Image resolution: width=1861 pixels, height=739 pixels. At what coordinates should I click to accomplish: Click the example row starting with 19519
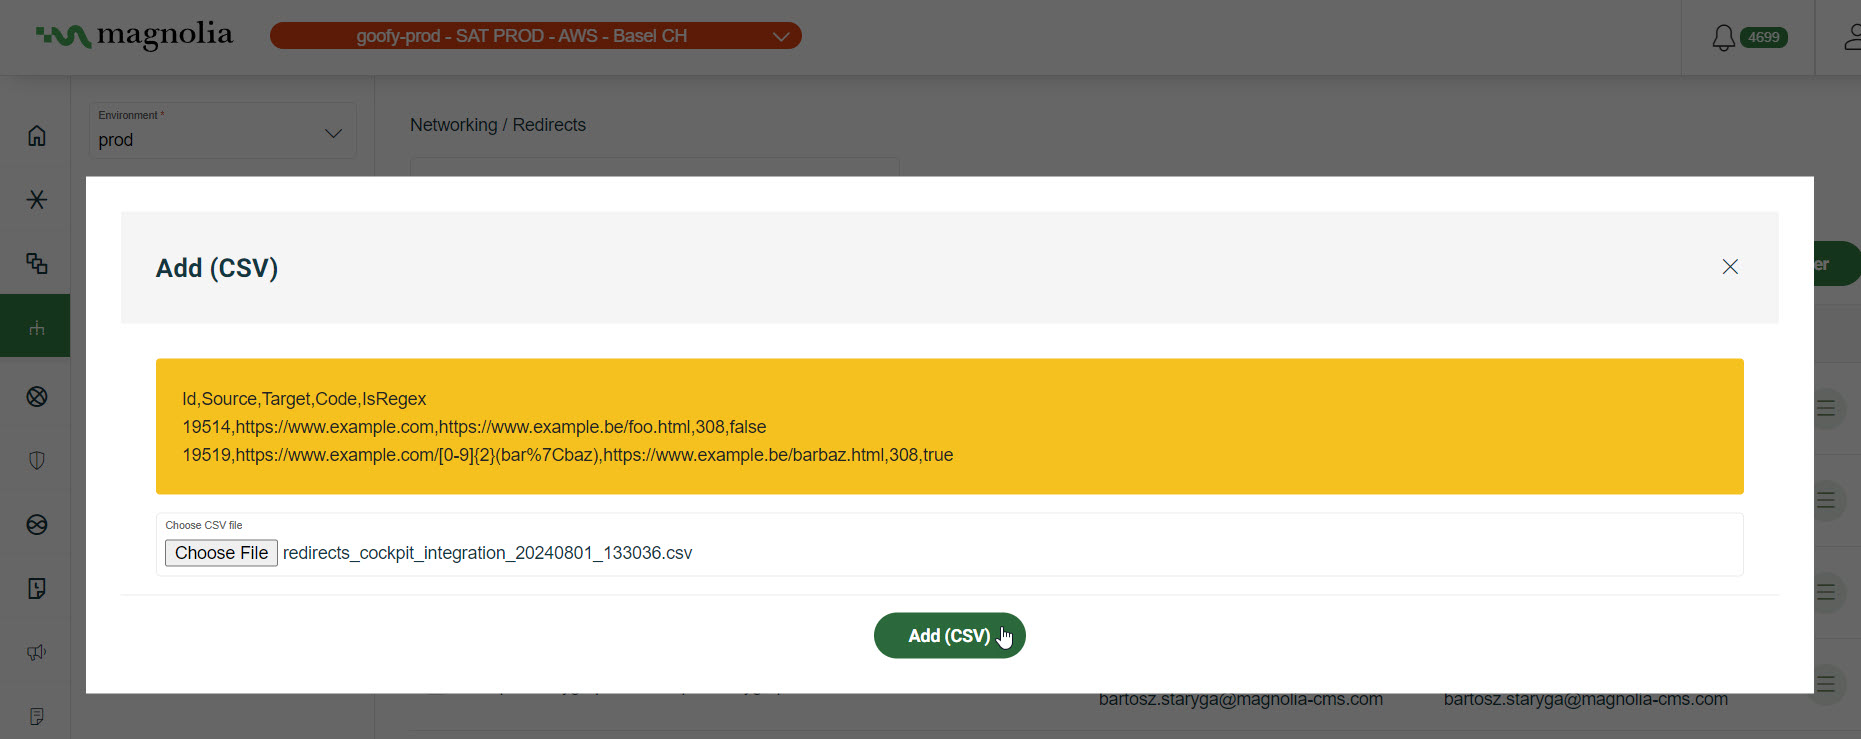(x=567, y=455)
